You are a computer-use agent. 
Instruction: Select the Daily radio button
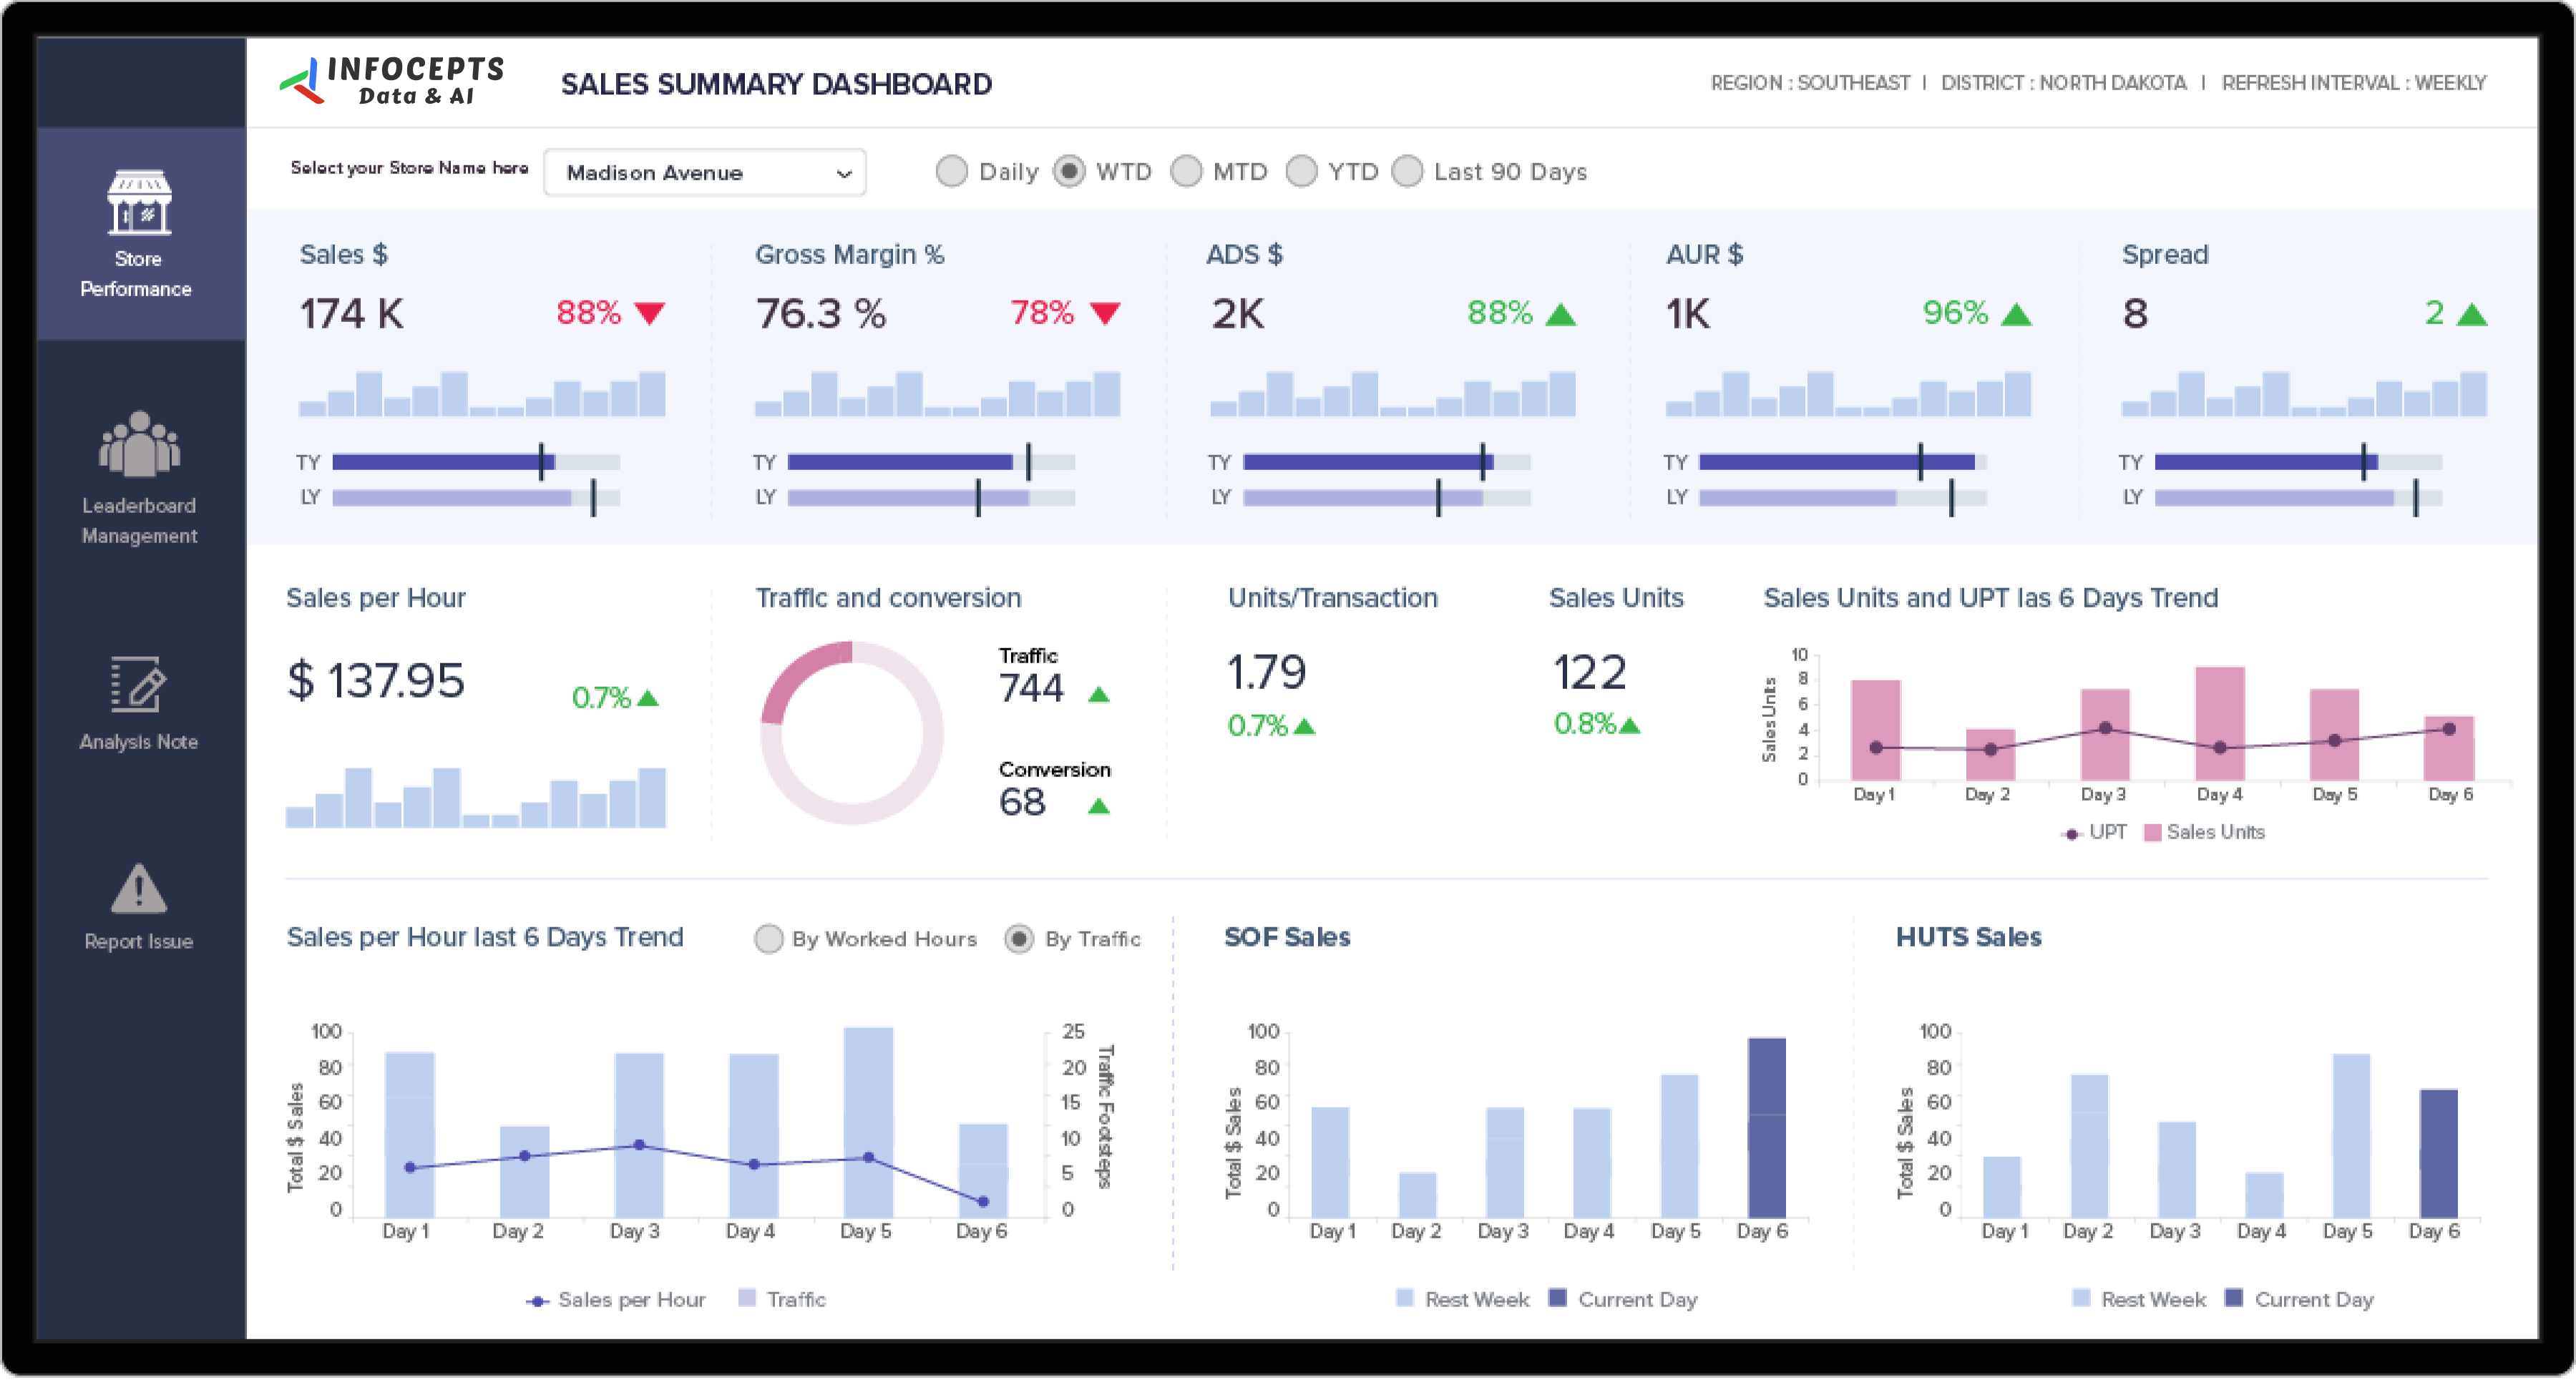coord(952,171)
